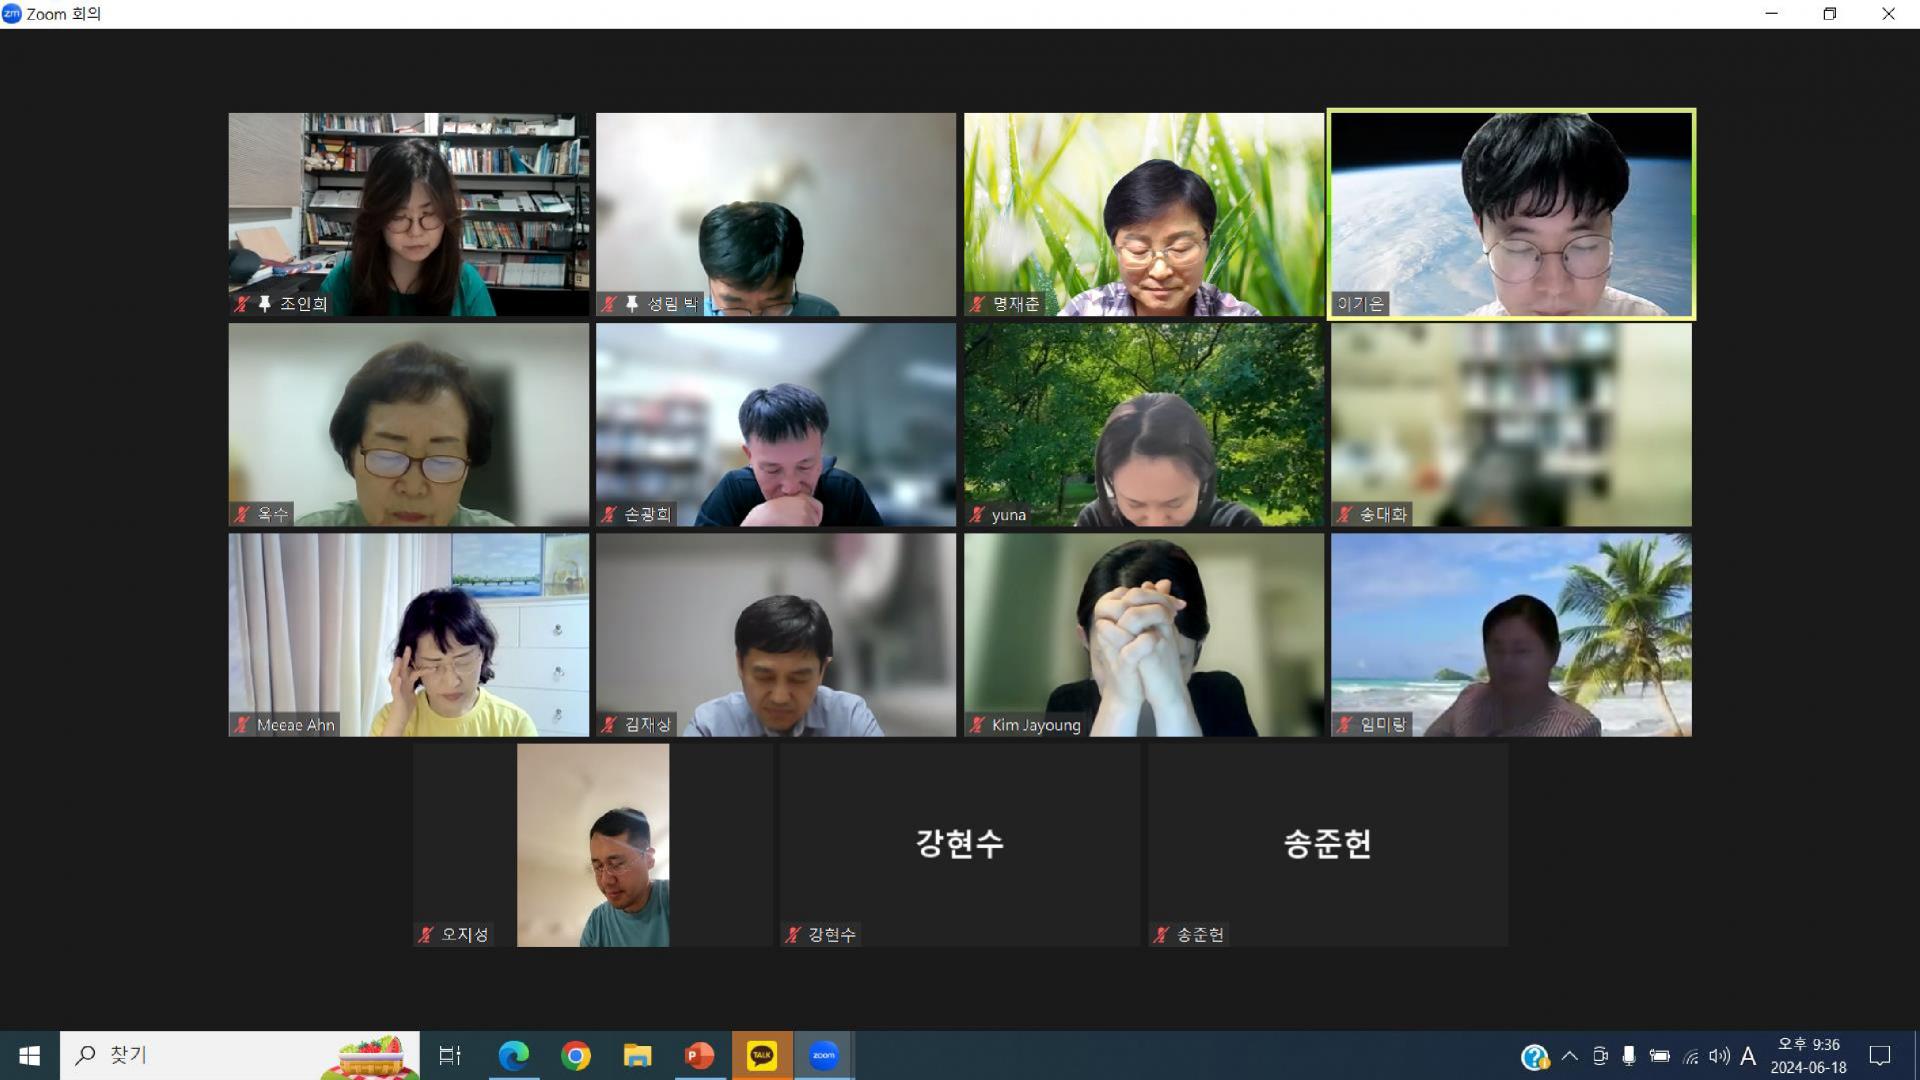Select 명재춘 video tile
Viewport: 1920px width, 1080px height.
pyautogui.click(x=1144, y=214)
